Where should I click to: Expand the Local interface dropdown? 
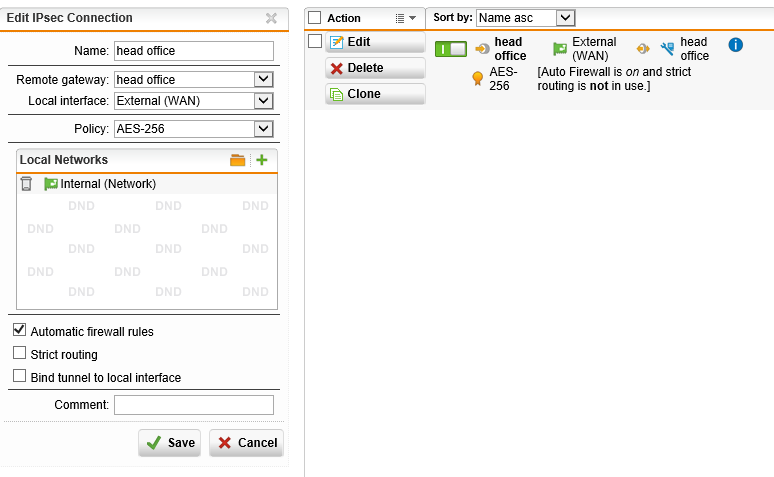click(263, 100)
